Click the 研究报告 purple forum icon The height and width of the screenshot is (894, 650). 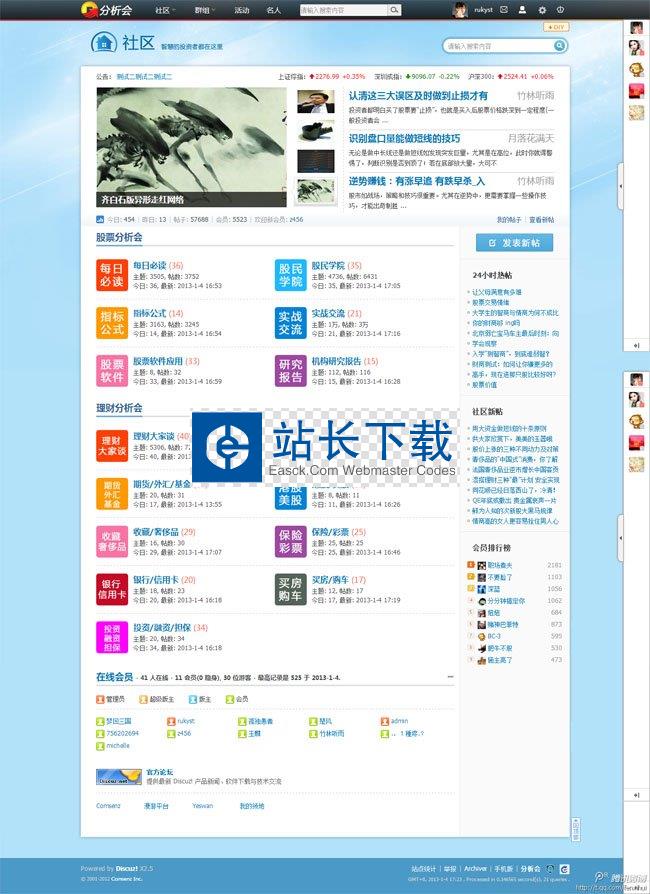[x=290, y=370]
